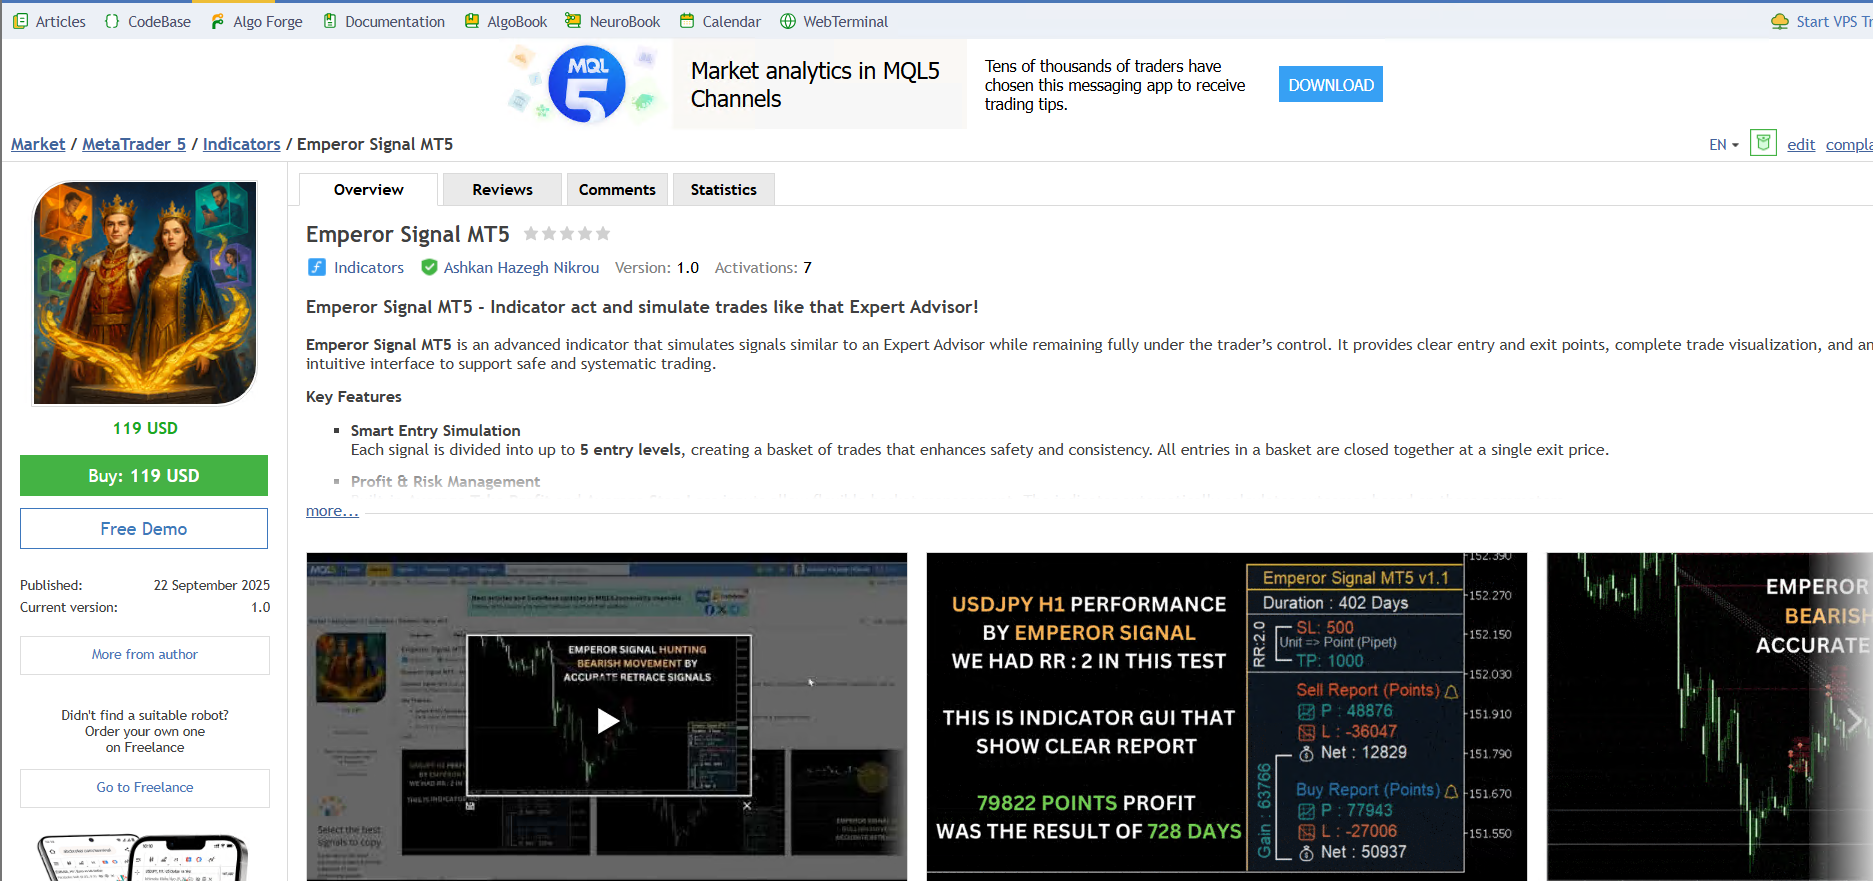The height and width of the screenshot is (881, 1873).
Task: Click the Start VPS cloud icon
Action: [1780, 21]
